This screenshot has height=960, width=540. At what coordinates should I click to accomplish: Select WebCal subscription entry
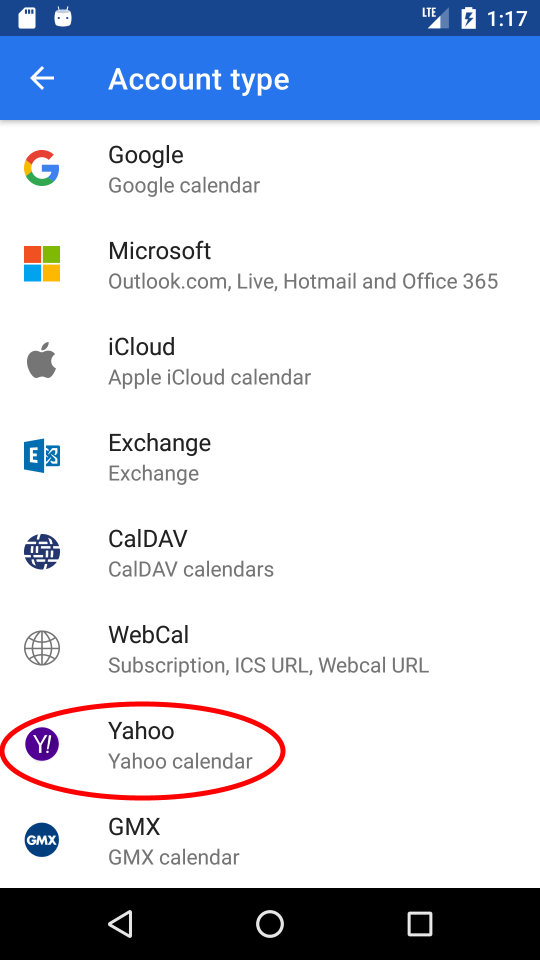270,648
